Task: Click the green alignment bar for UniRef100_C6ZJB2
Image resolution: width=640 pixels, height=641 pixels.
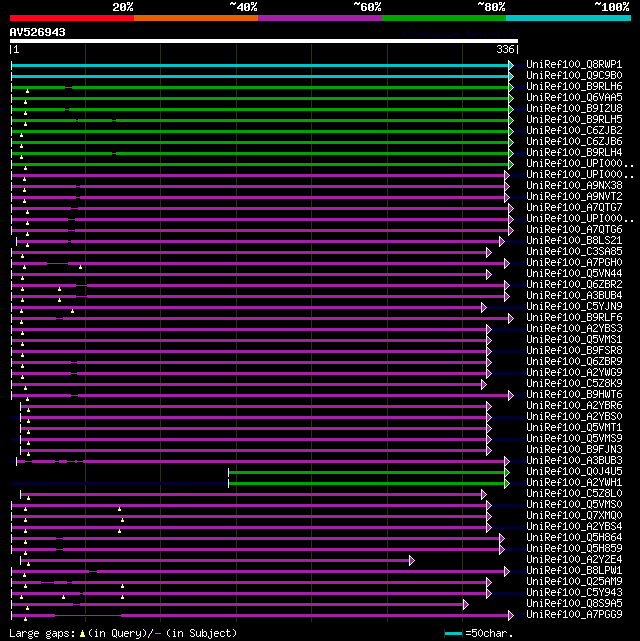Action: pyautogui.click(x=260, y=132)
